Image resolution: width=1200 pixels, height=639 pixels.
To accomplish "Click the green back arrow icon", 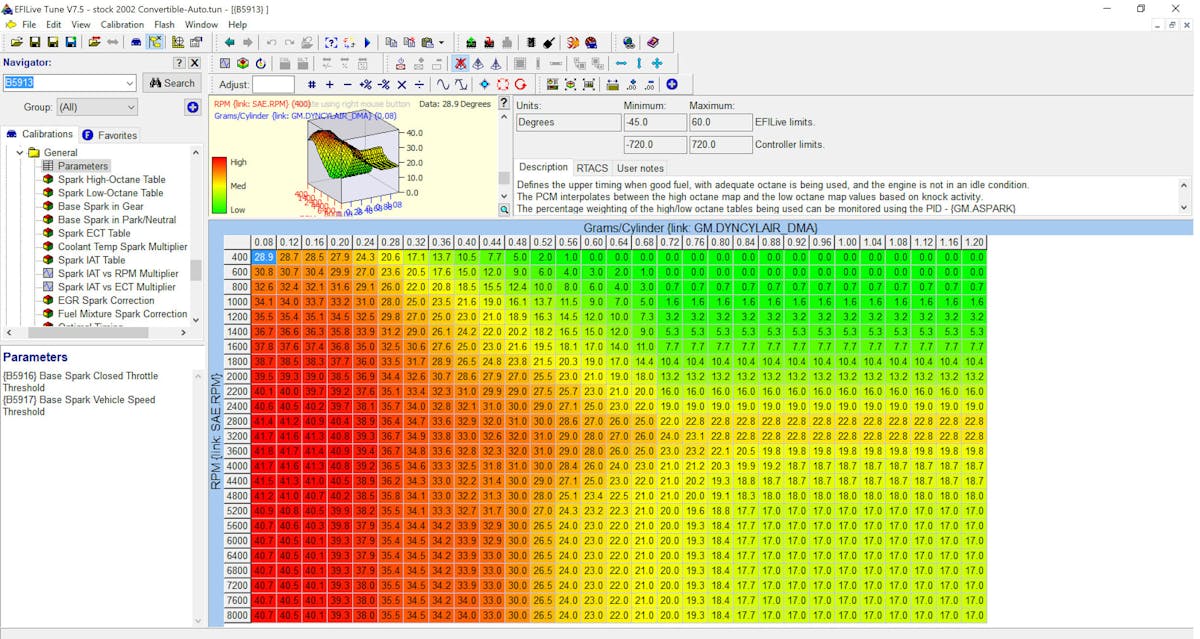I will [230, 42].
